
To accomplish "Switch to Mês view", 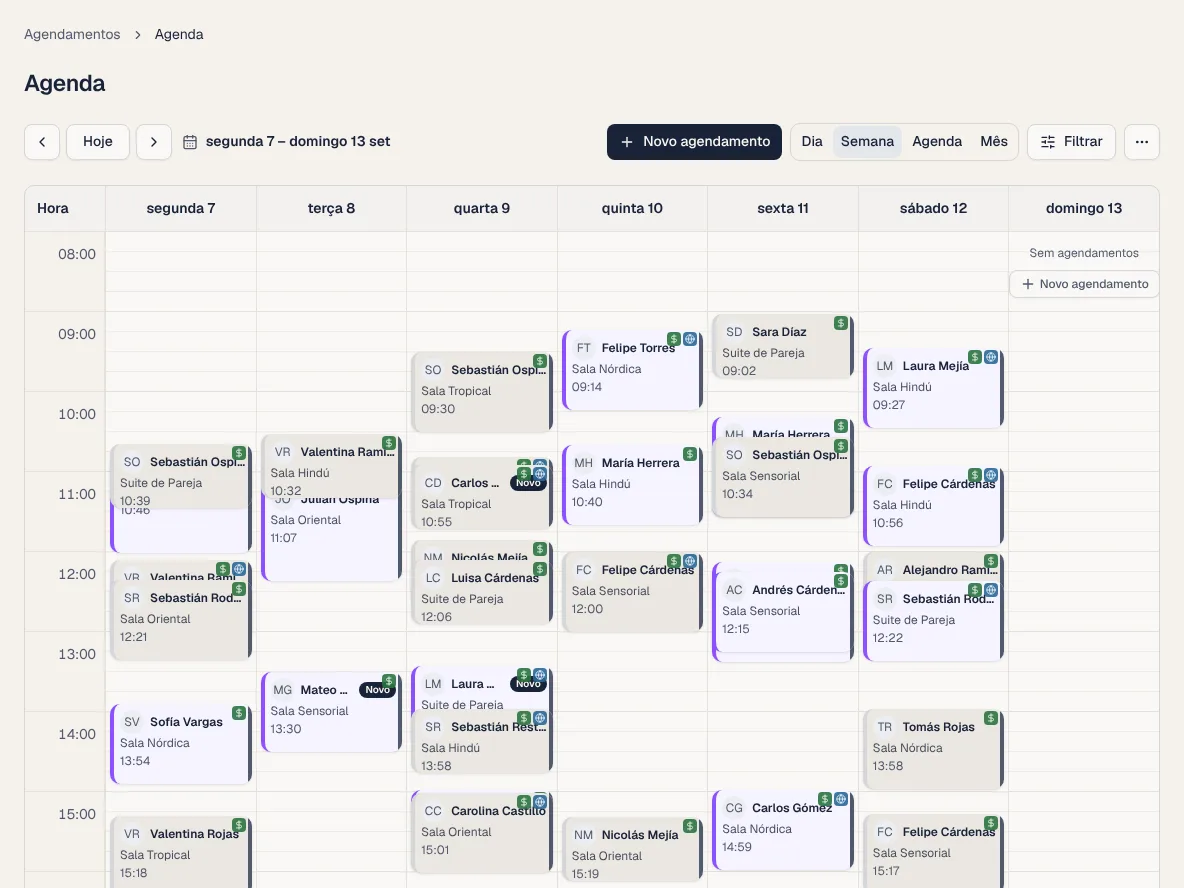I will pyautogui.click(x=994, y=142).
